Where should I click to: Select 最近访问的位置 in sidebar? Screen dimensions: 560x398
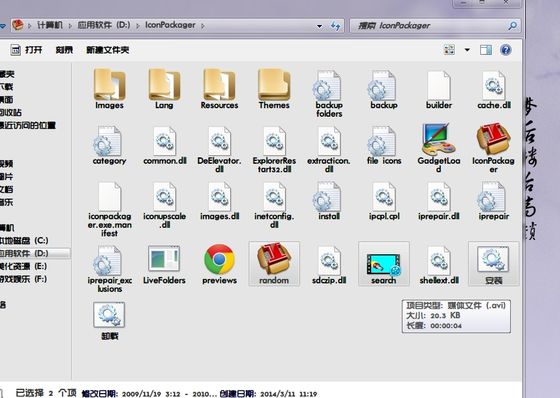tap(28, 125)
